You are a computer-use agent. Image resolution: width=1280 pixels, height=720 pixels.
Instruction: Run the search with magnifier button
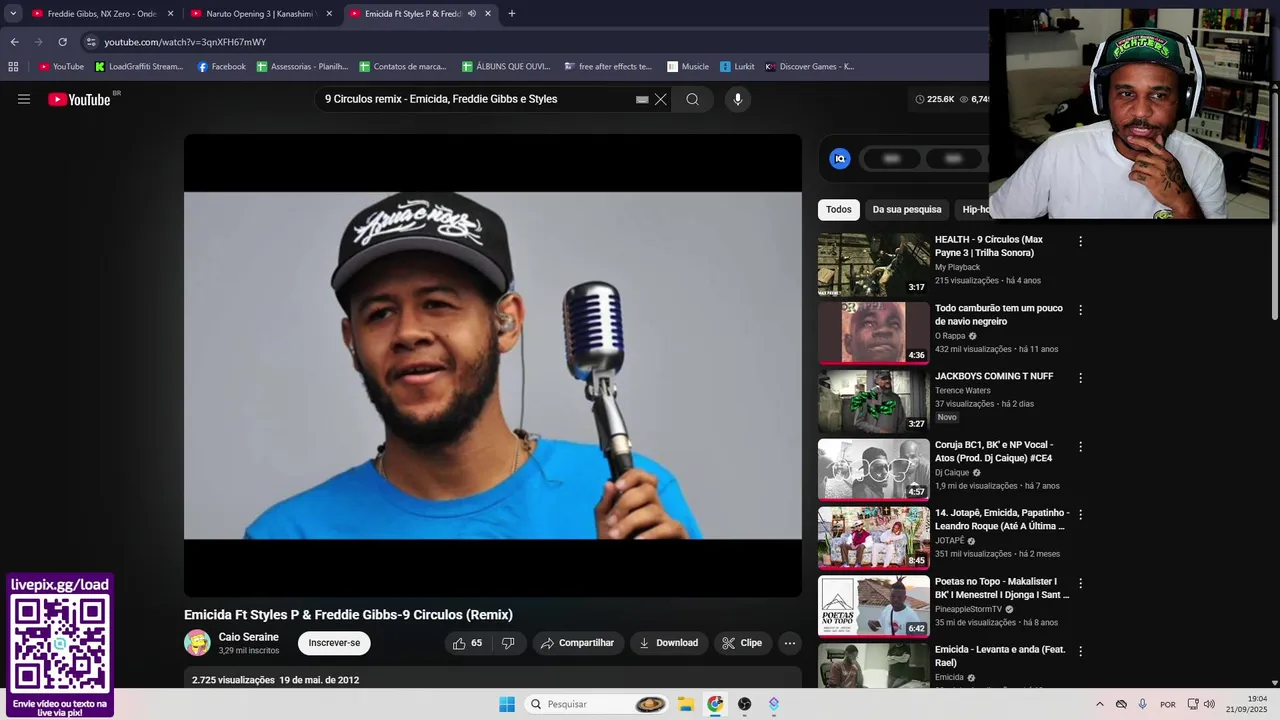[x=692, y=99]
